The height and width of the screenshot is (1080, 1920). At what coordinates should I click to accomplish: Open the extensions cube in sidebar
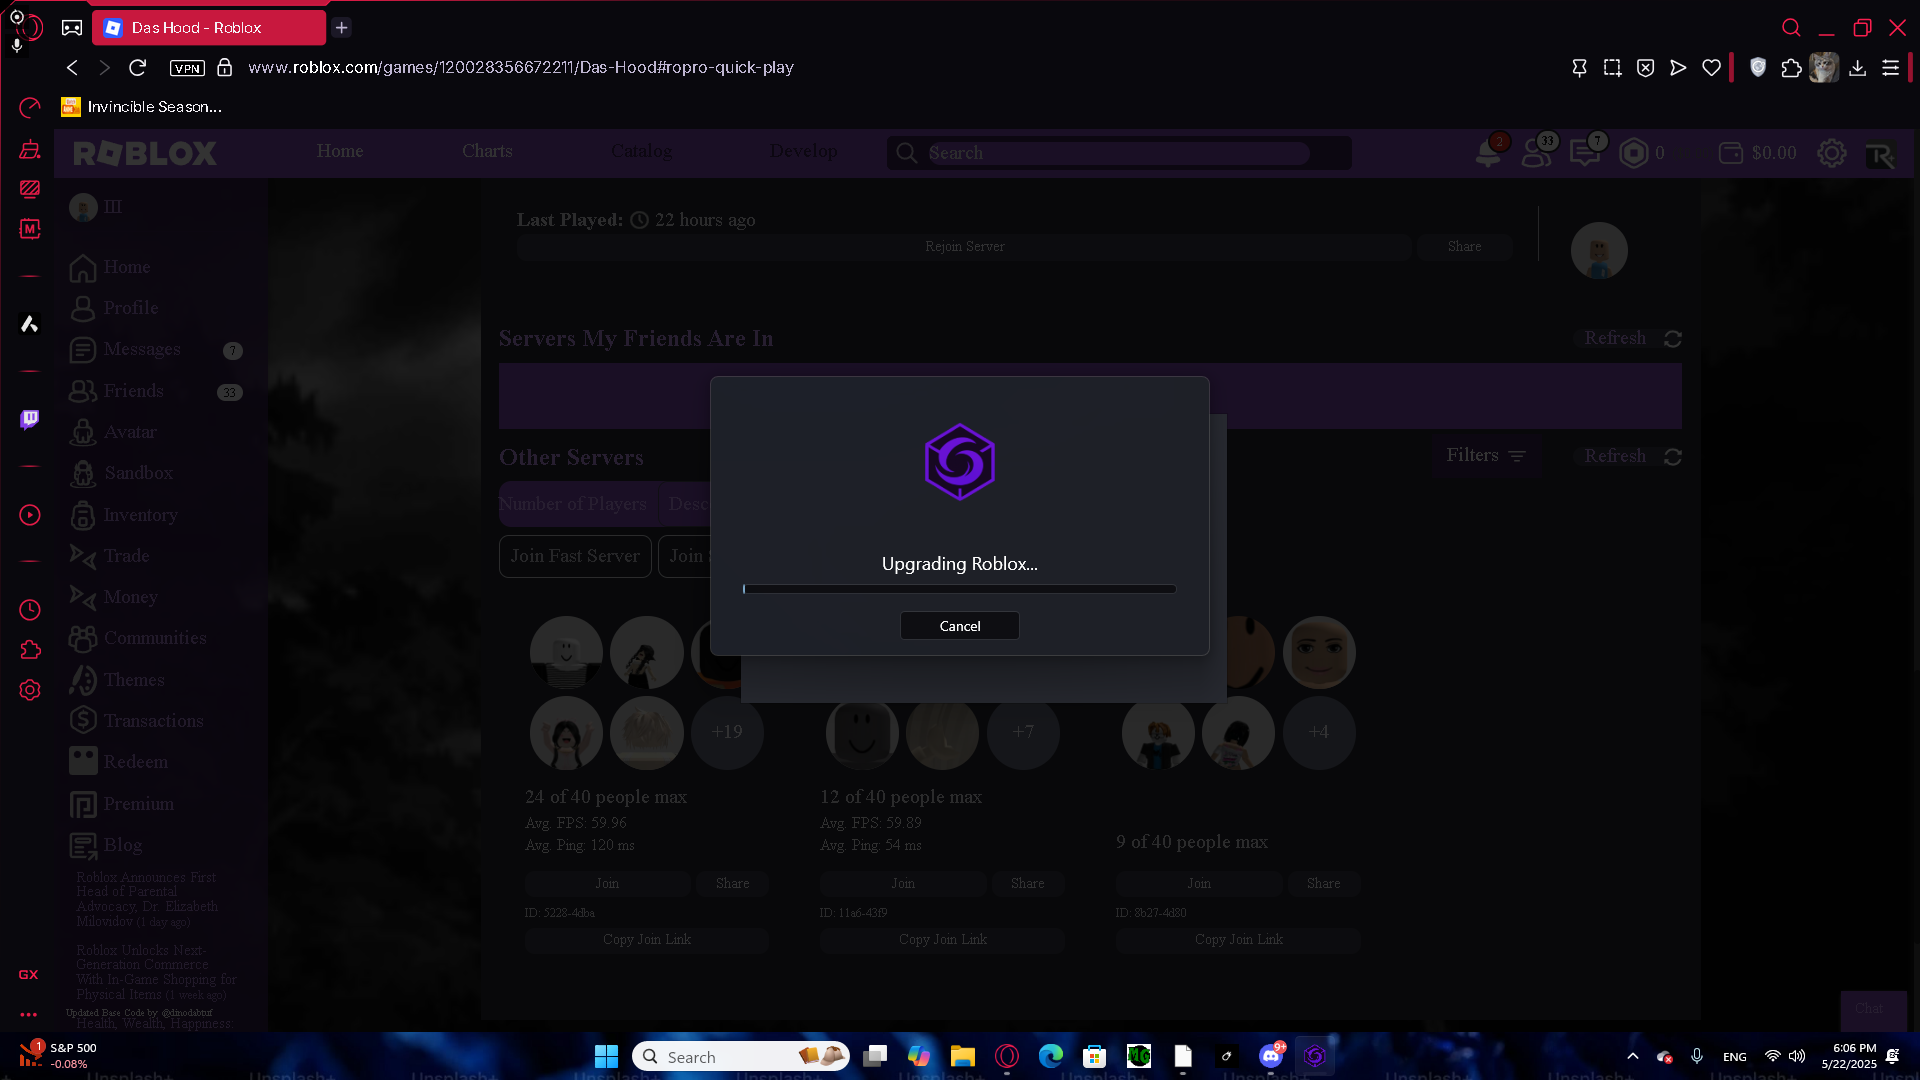[30, 650]
